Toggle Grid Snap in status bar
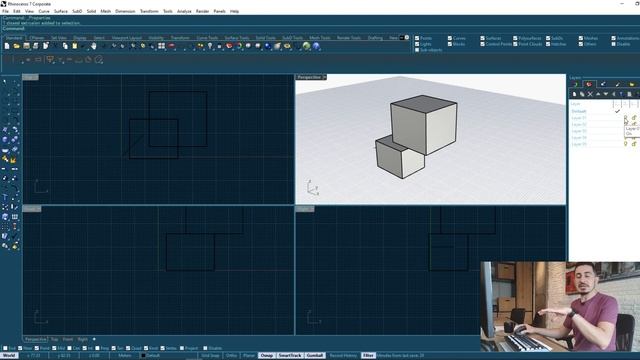Screen dimensions: 640x360 210,356
